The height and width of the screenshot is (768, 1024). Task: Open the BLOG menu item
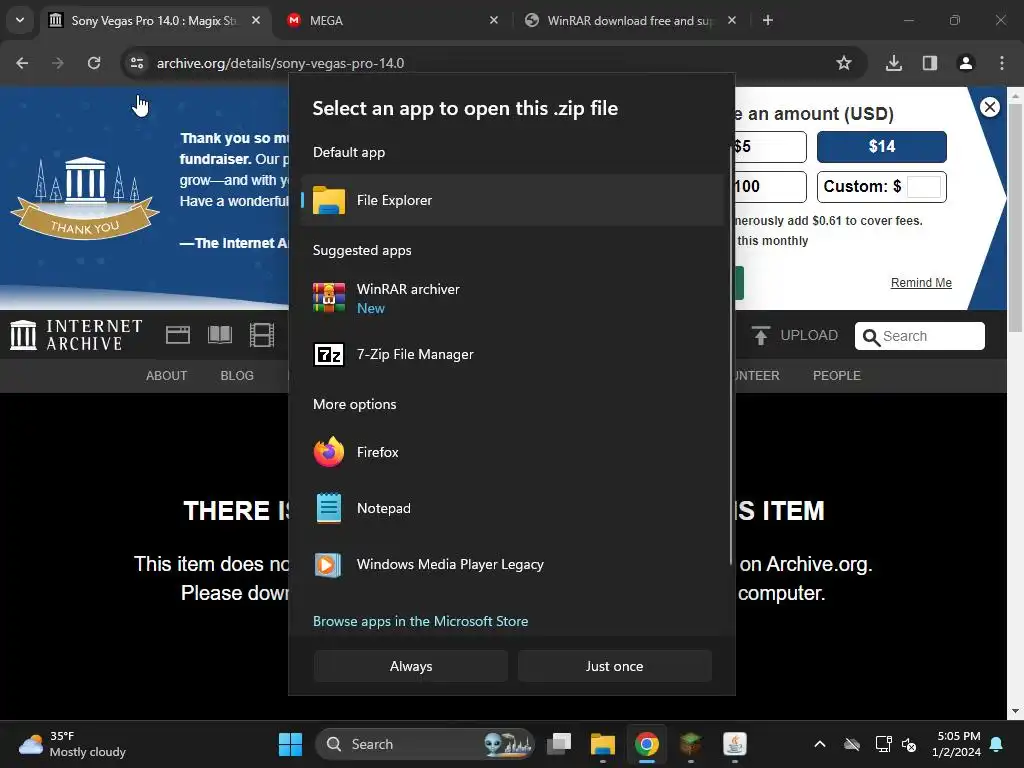[x=237, y=376]
